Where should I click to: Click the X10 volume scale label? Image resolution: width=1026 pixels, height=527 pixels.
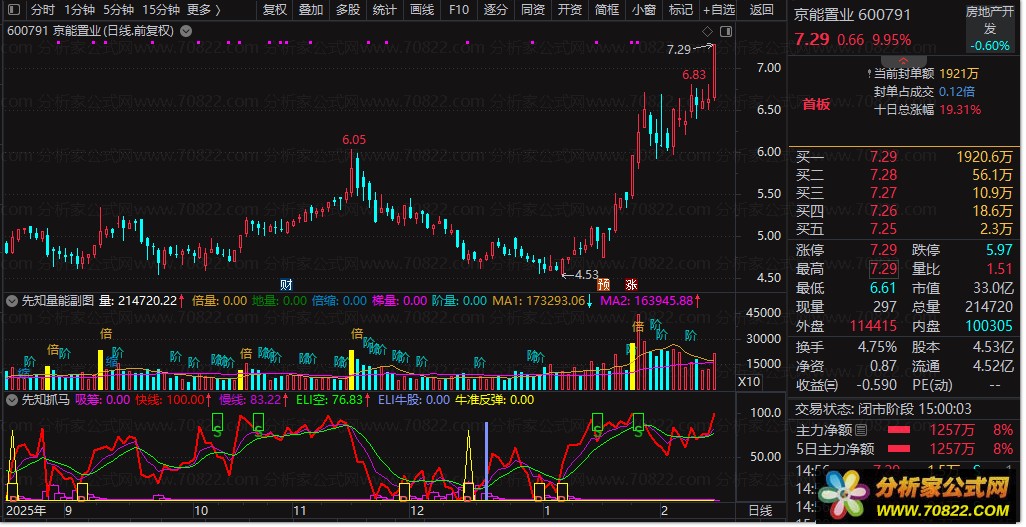[x=749, y=382]
